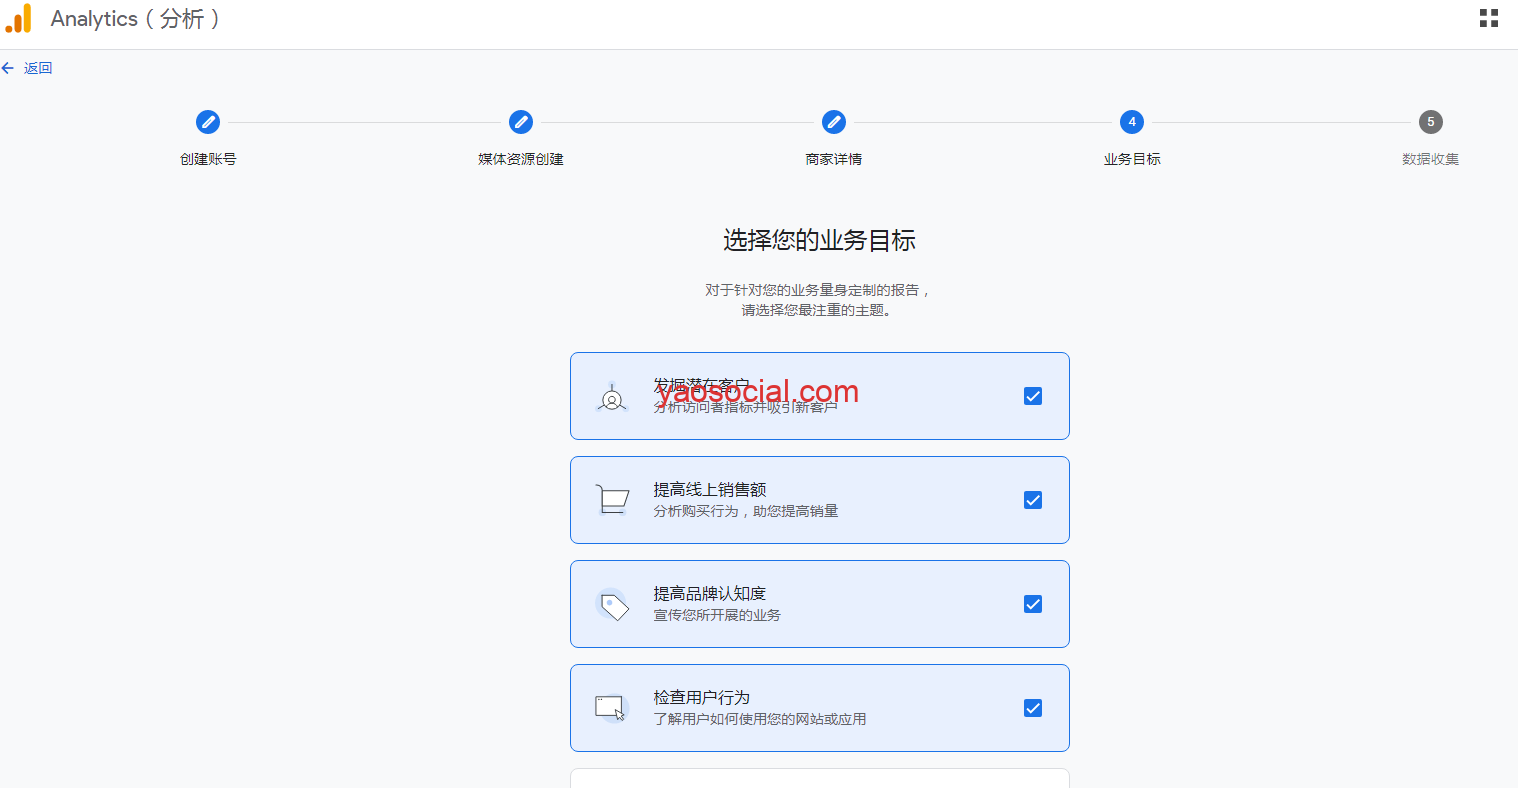1518x788 pixels.
Task: Click the step 5 circle for 数据收集
Action: [x=1430, y=122]
